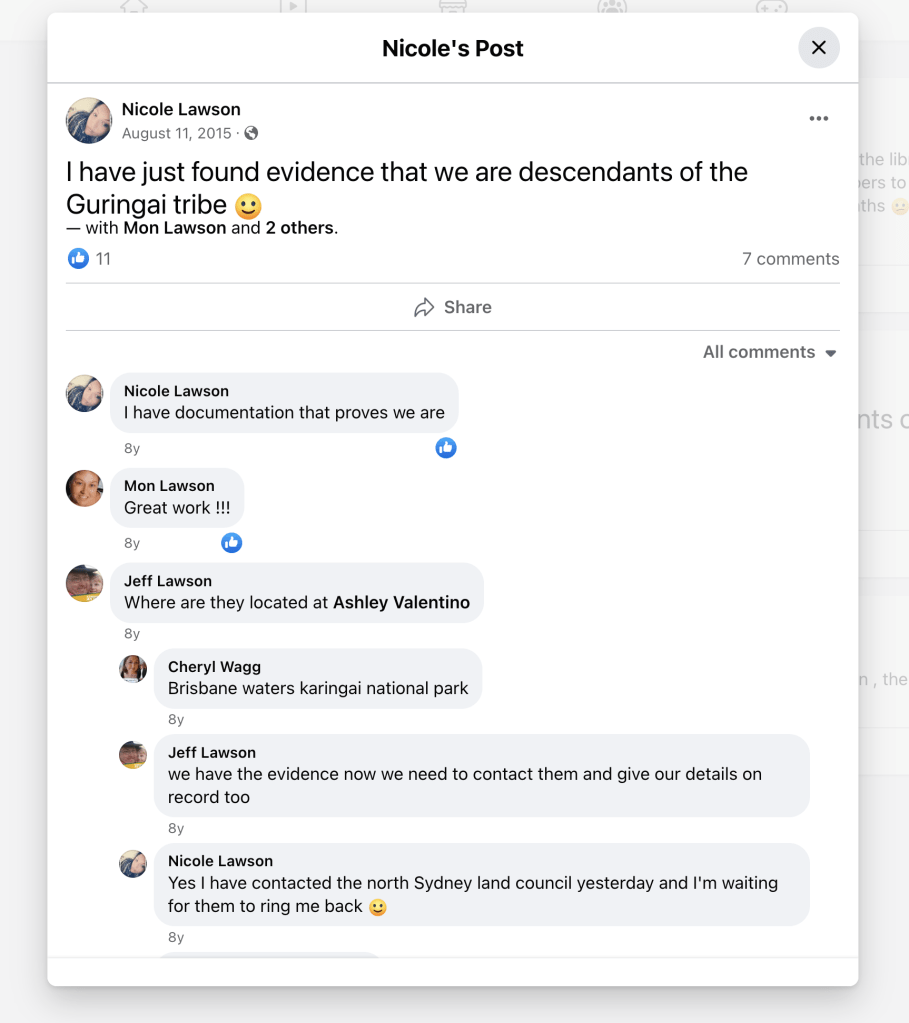Click the public globe privacy icon
The width and height of the screenshot is (909, 1023).
click(x=251, y=133)
